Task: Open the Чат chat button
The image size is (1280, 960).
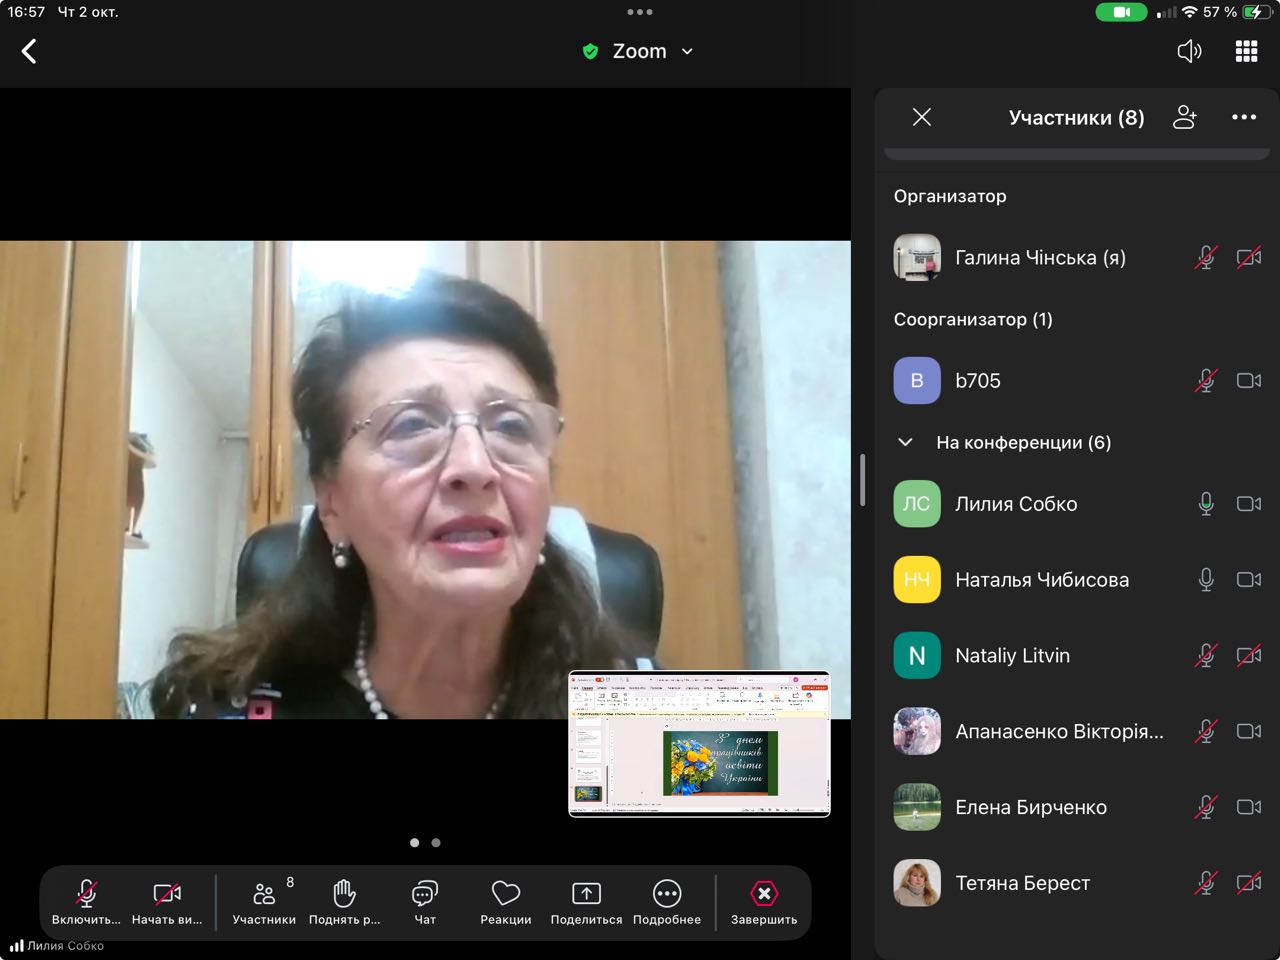Action: [x=425, y=901]
